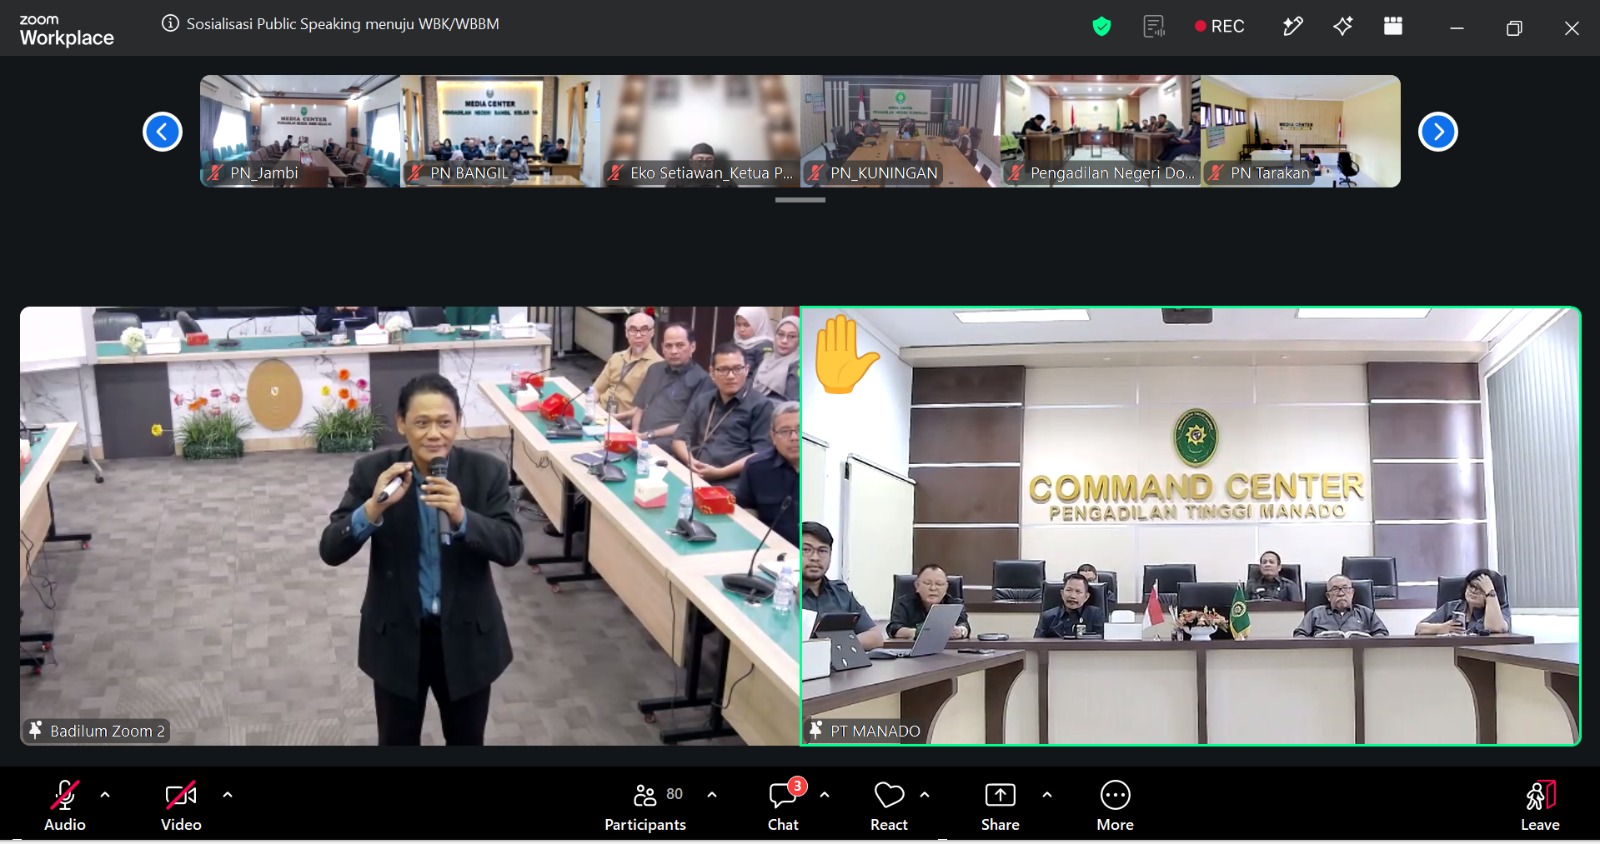Unmute using the Audio microphone icon
Image resolution: width=1600 pixels, height=844 pixels.
click(x=65, y=796)
